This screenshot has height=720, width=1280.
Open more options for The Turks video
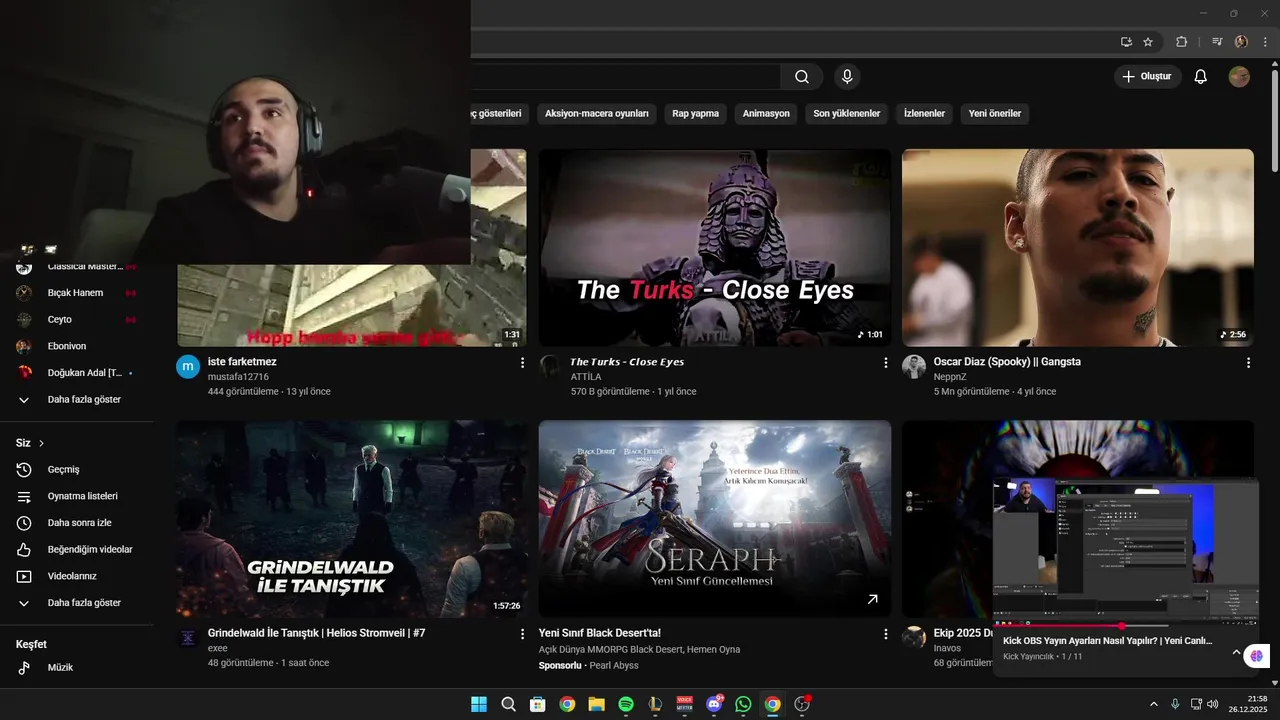[885, 363]
